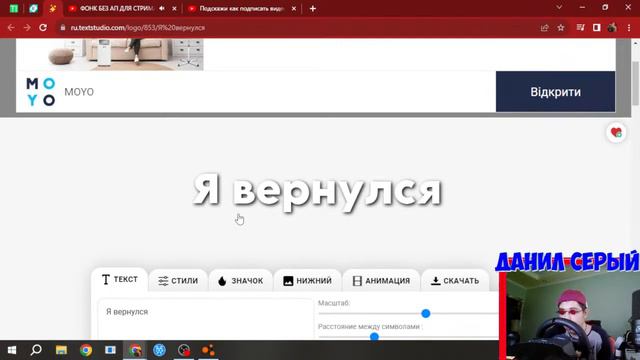The image size is (640, 360).
Task: Click the page vertical scrollbar
Action: click(636, 84)
